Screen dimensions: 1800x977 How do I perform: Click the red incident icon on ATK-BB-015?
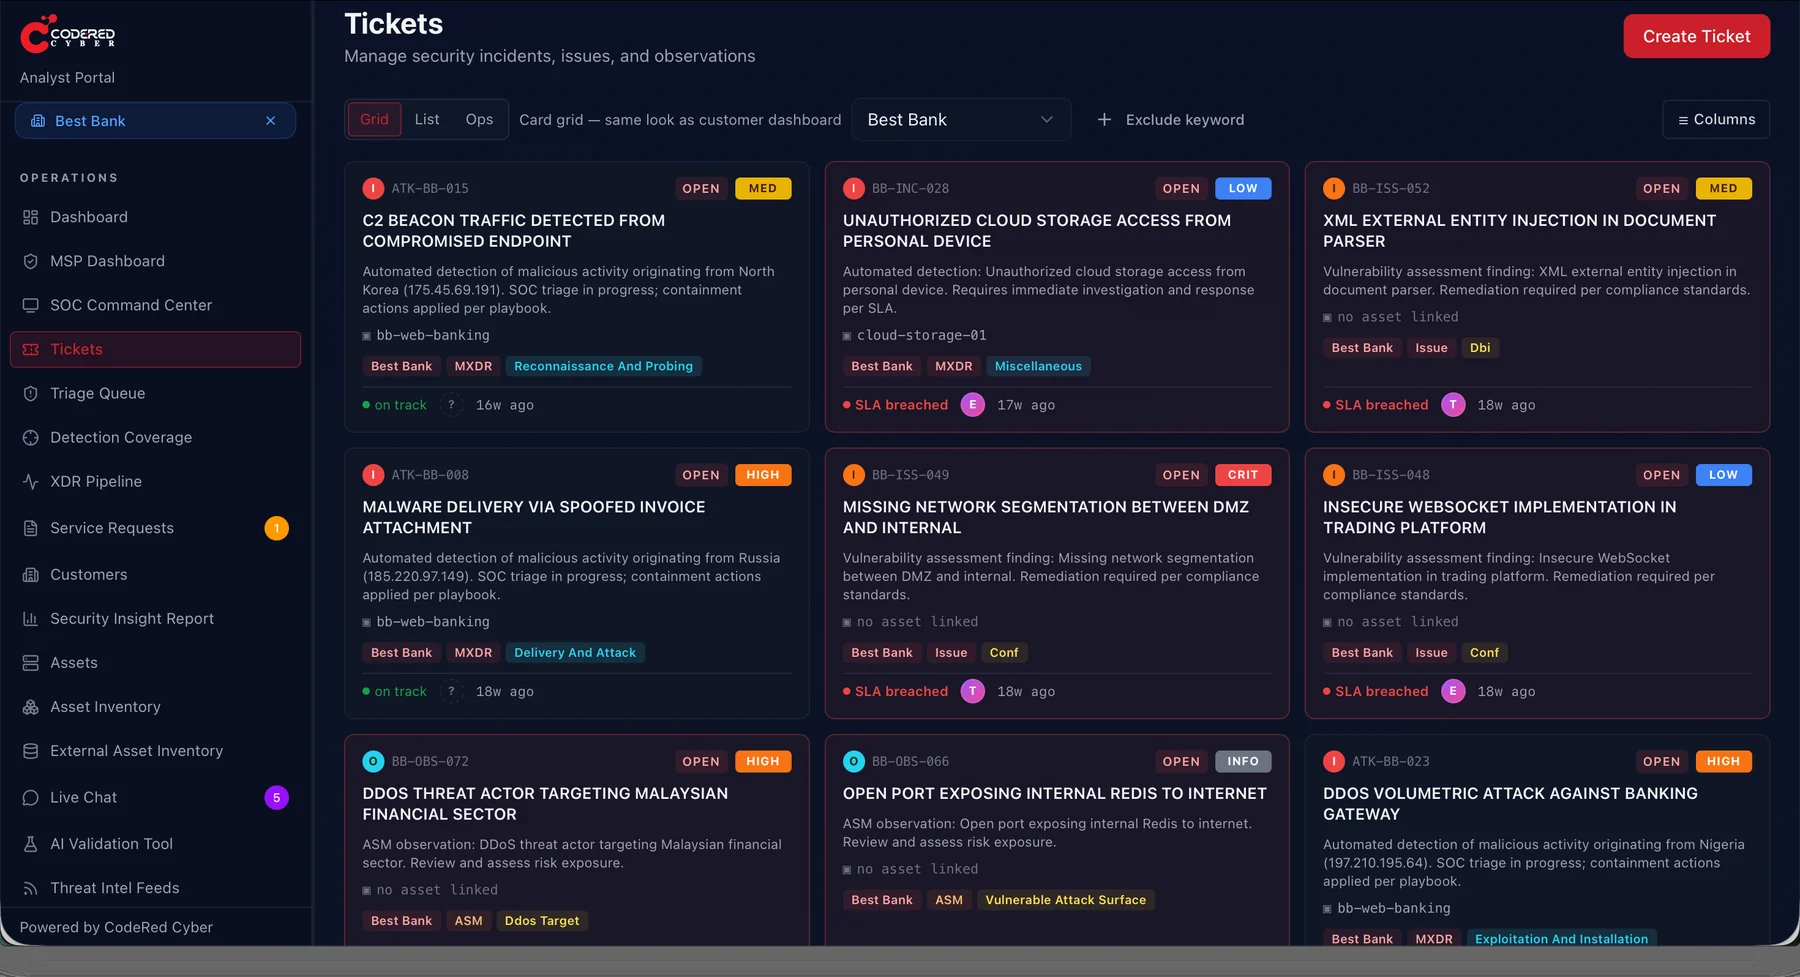(x=373, y=188)
